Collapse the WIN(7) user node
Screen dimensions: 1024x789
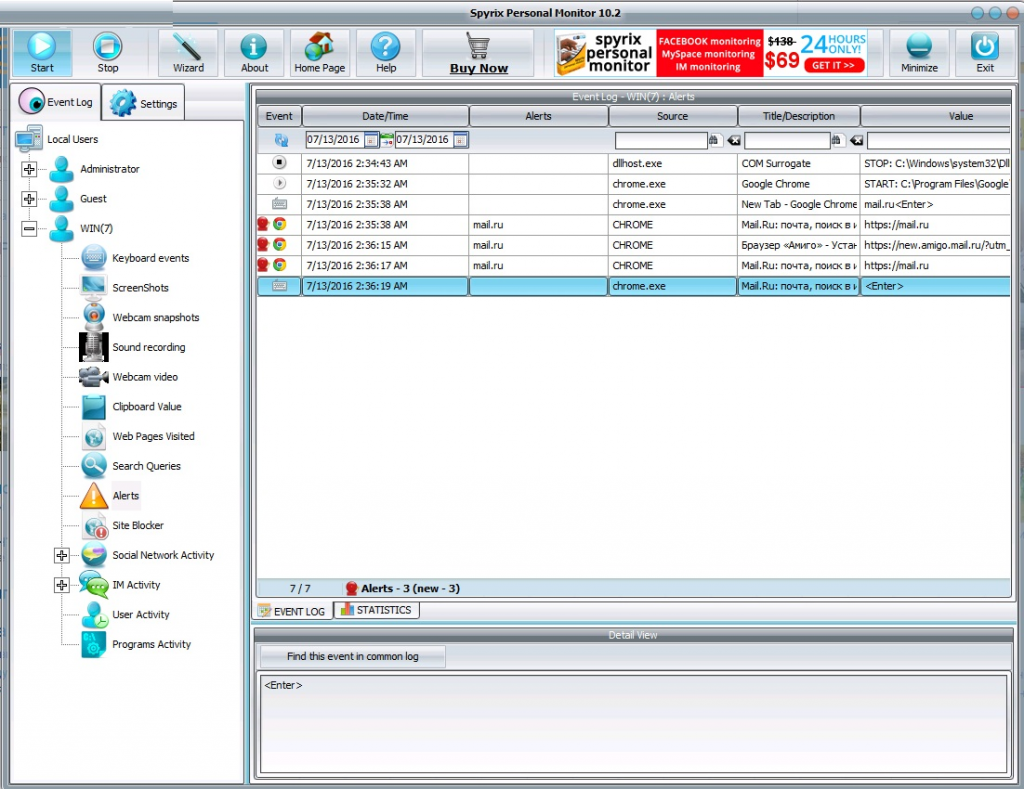coord(29,229)
